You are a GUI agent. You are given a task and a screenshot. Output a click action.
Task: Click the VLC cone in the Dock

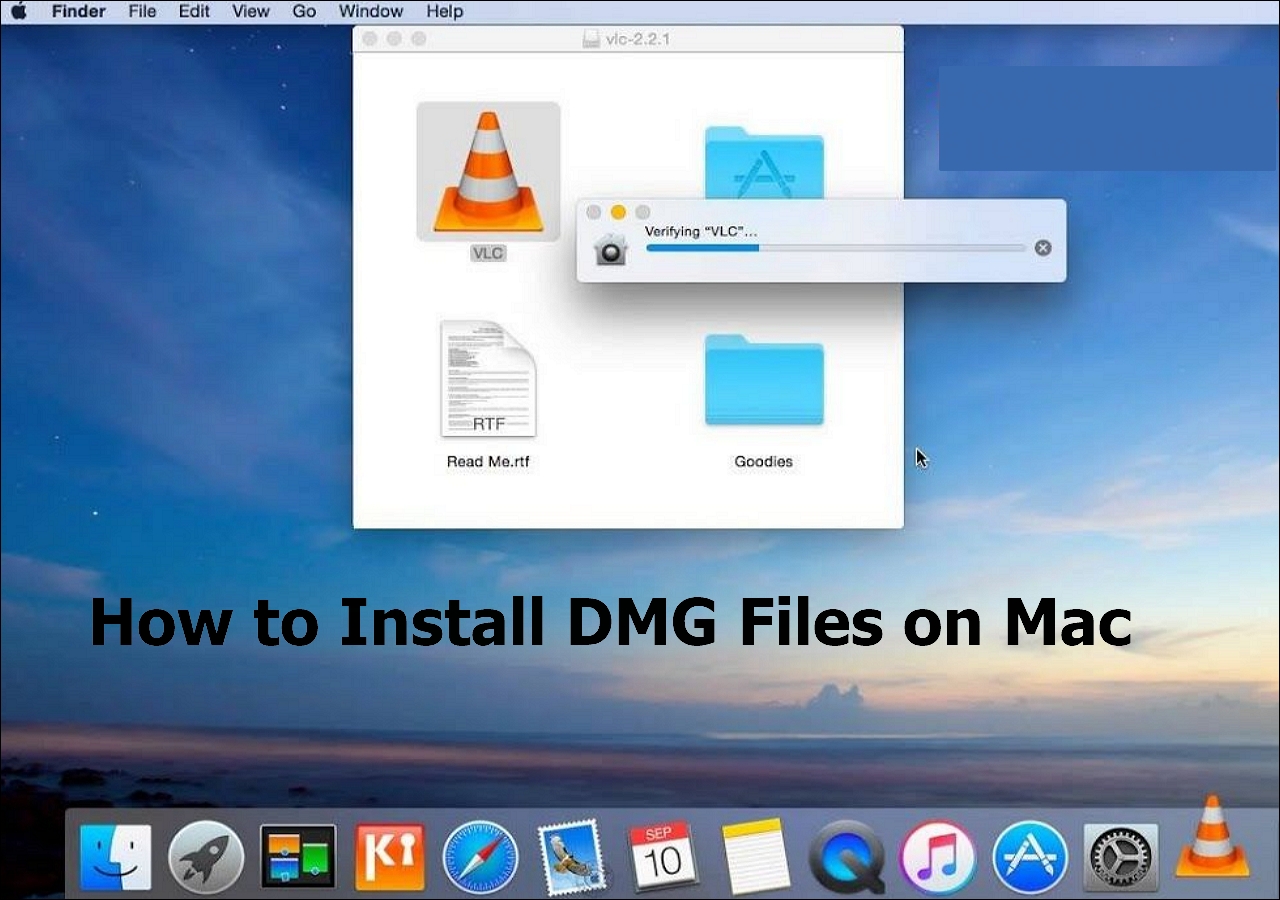(x=1212, y=838)
